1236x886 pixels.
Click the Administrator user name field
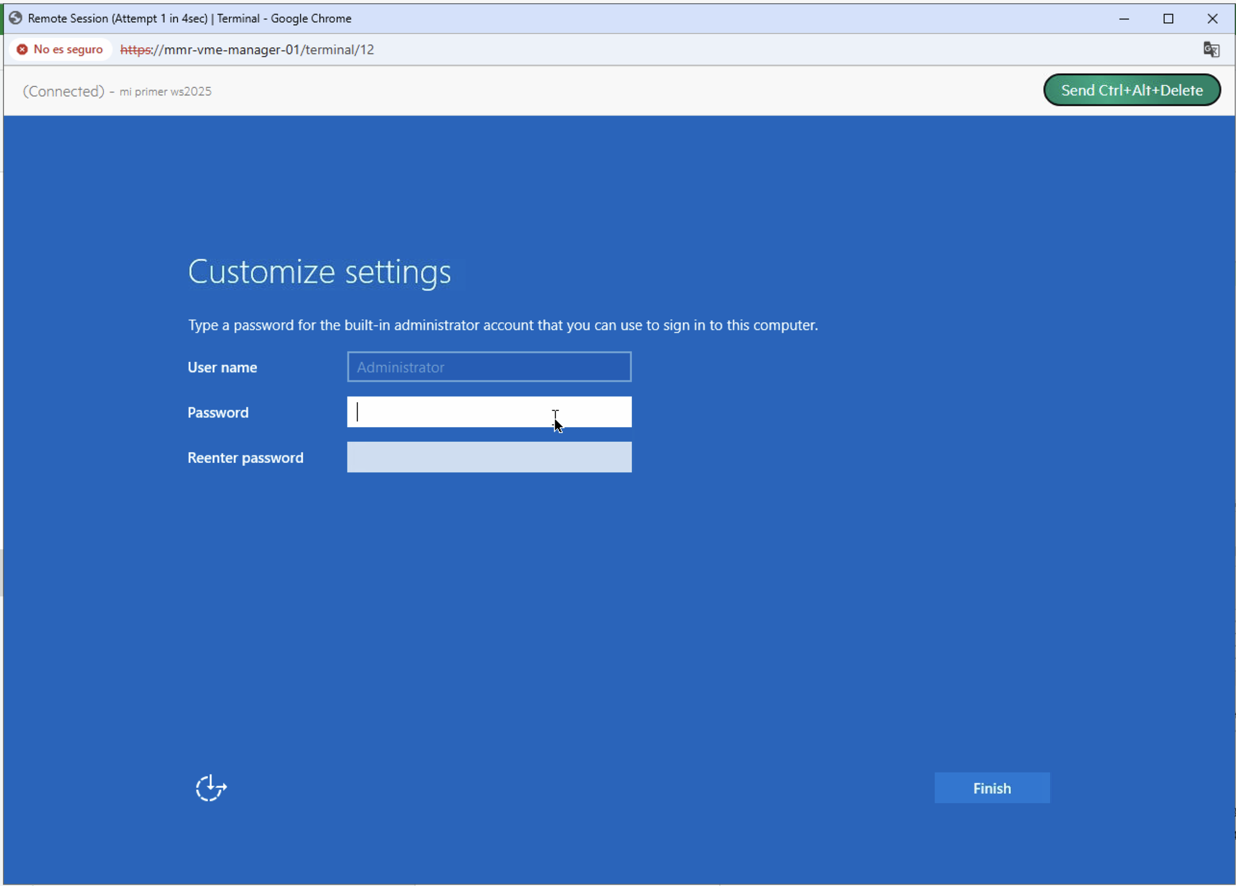(x=489, y=366)
